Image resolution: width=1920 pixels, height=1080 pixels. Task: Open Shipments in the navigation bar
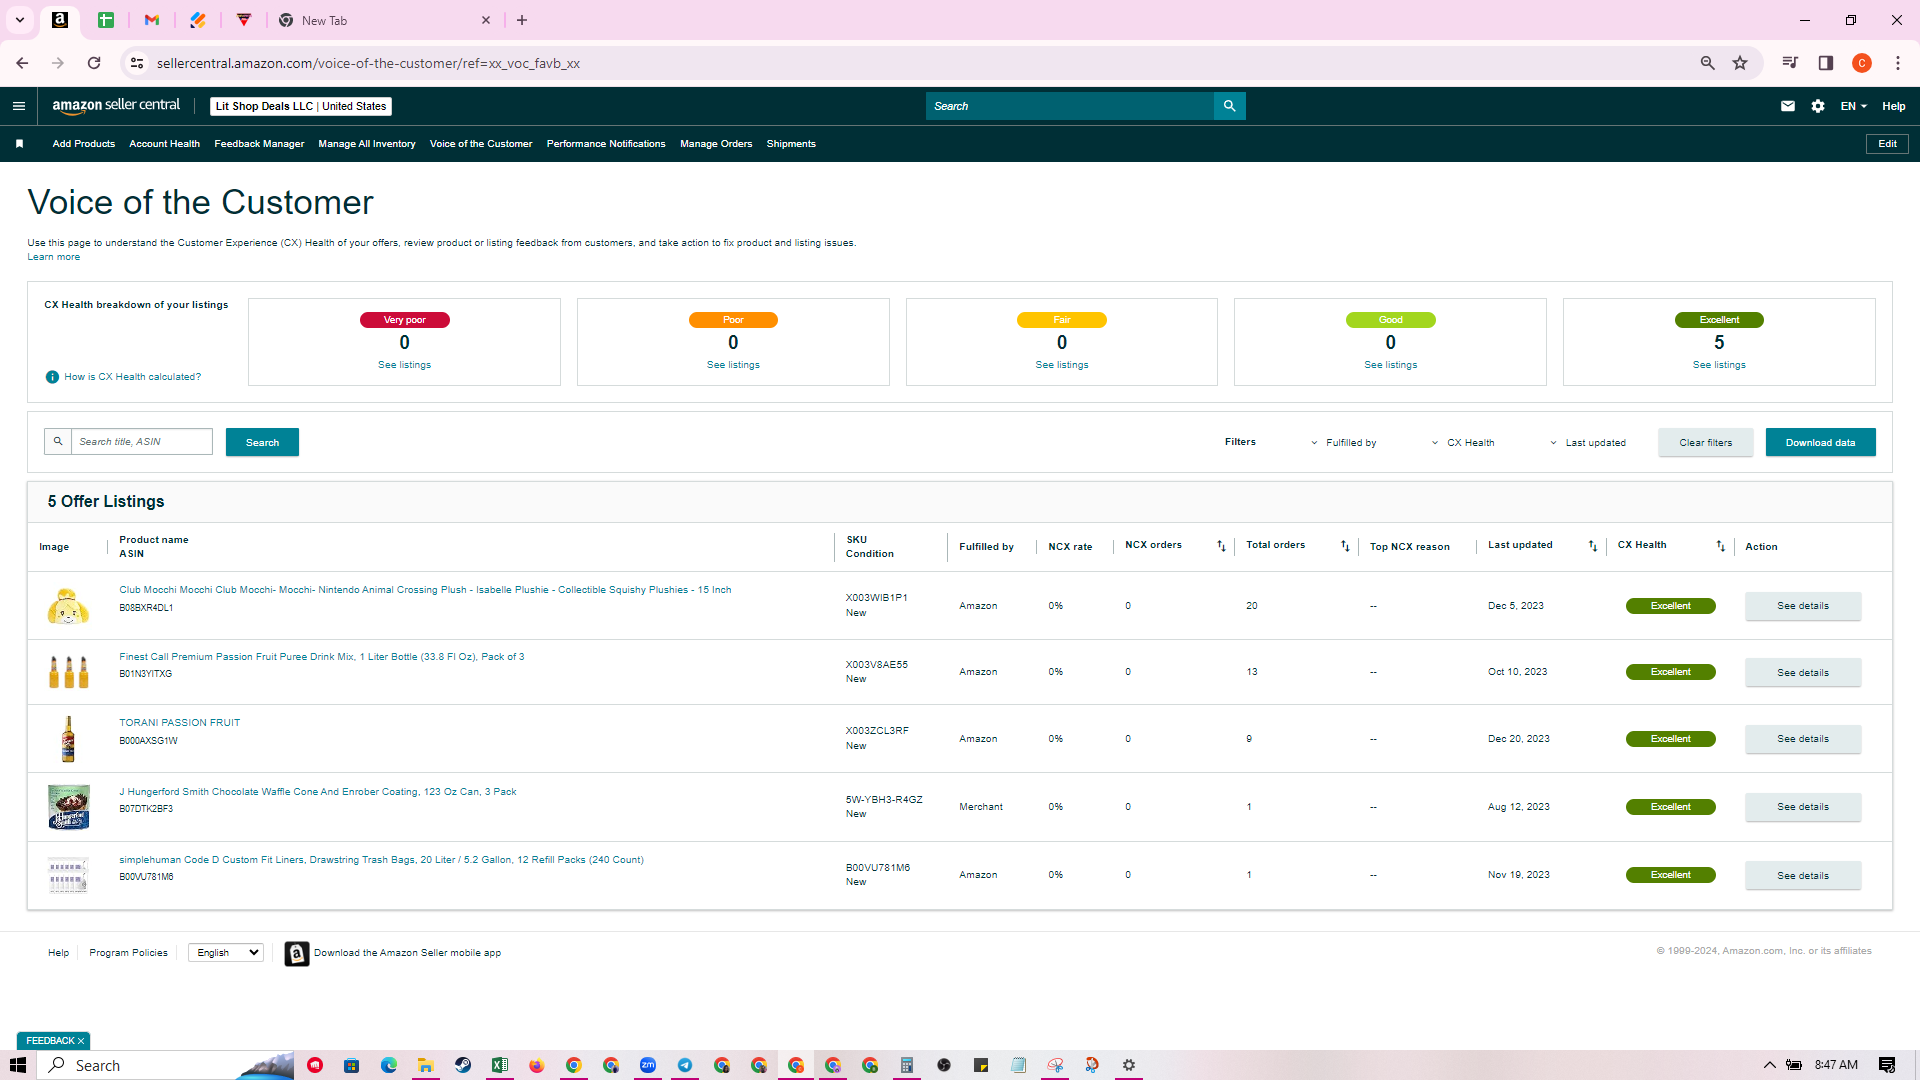(791, 144)
